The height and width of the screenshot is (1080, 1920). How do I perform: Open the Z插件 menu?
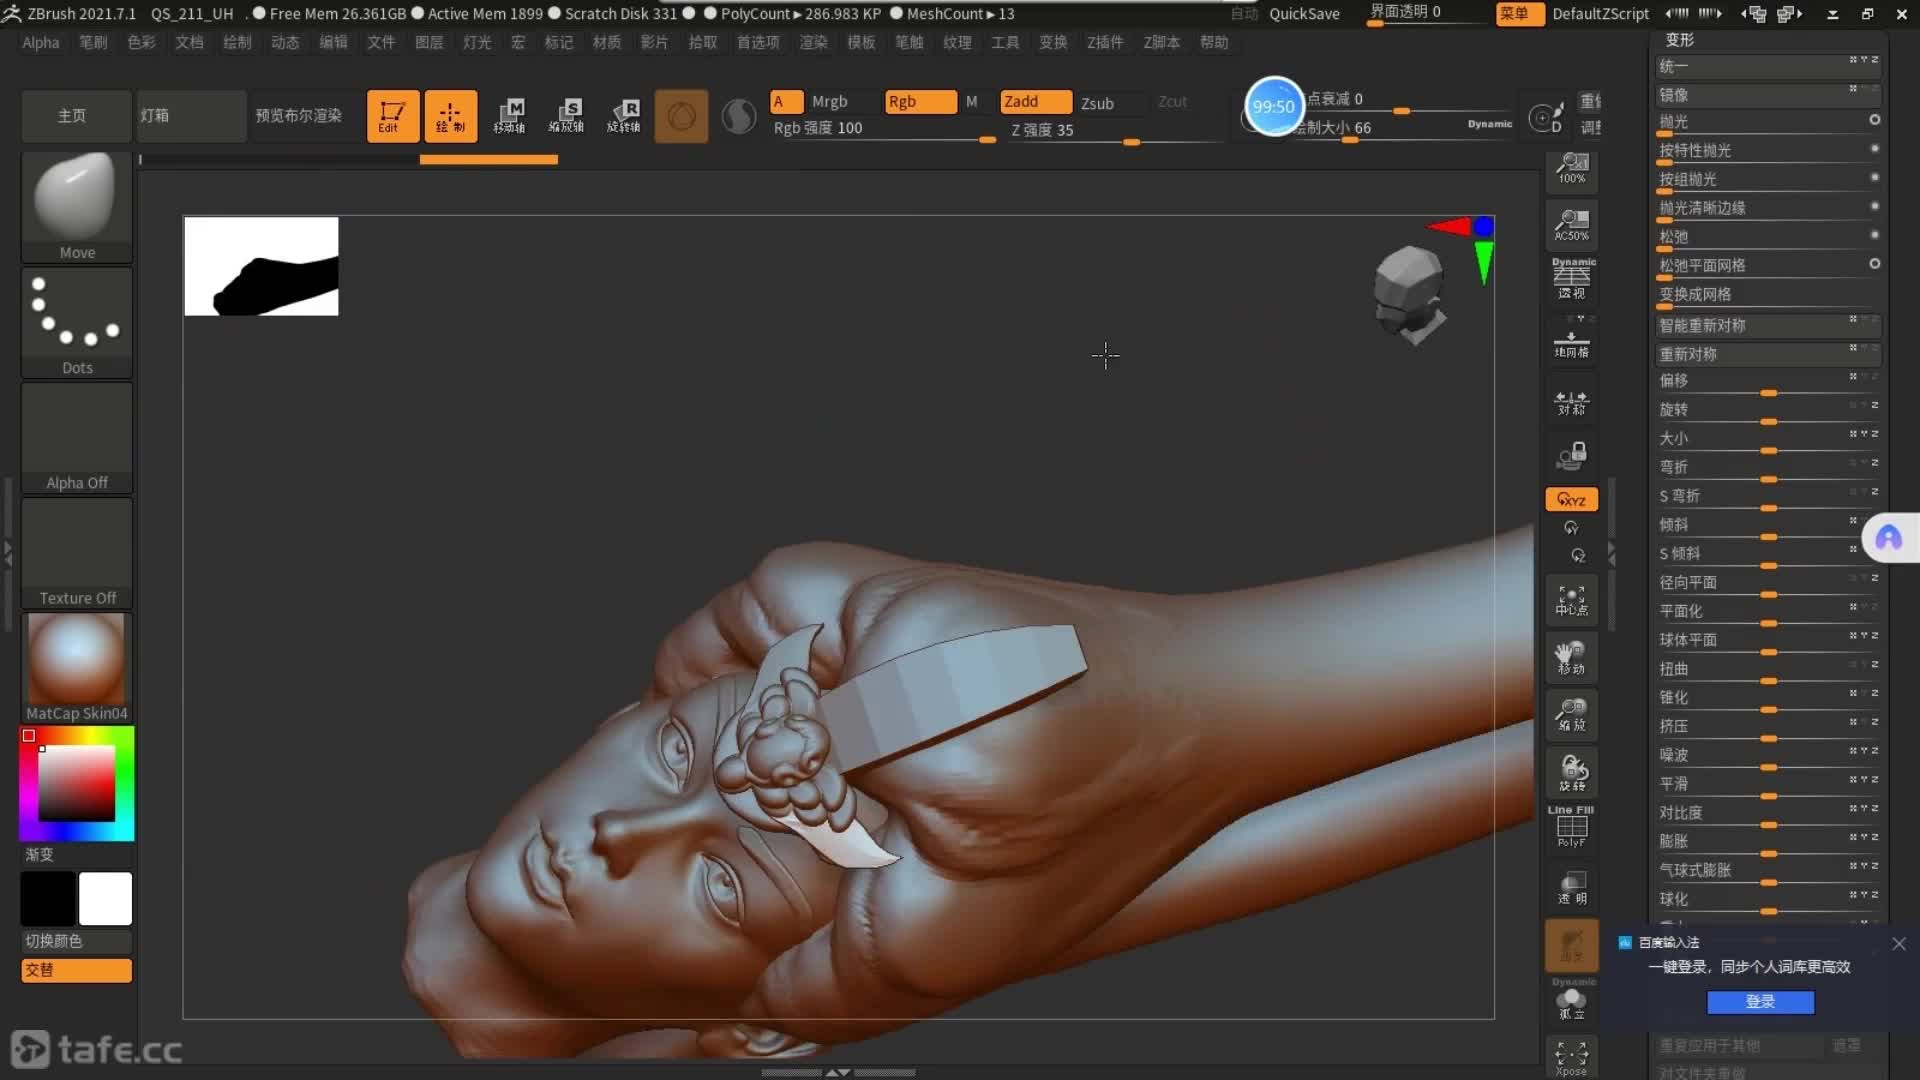1104,42
